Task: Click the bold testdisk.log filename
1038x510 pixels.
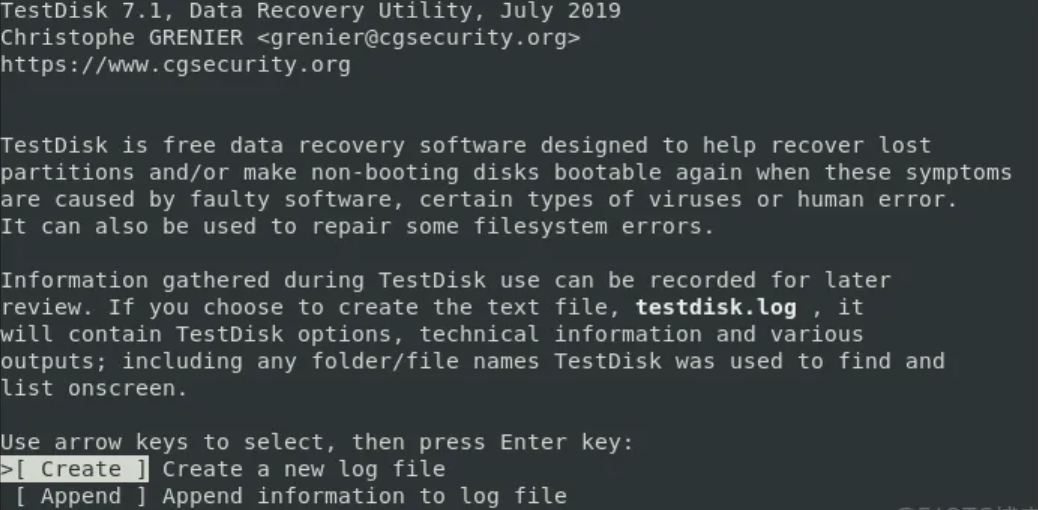Action: pyautogui.click(x=716, y=307)
